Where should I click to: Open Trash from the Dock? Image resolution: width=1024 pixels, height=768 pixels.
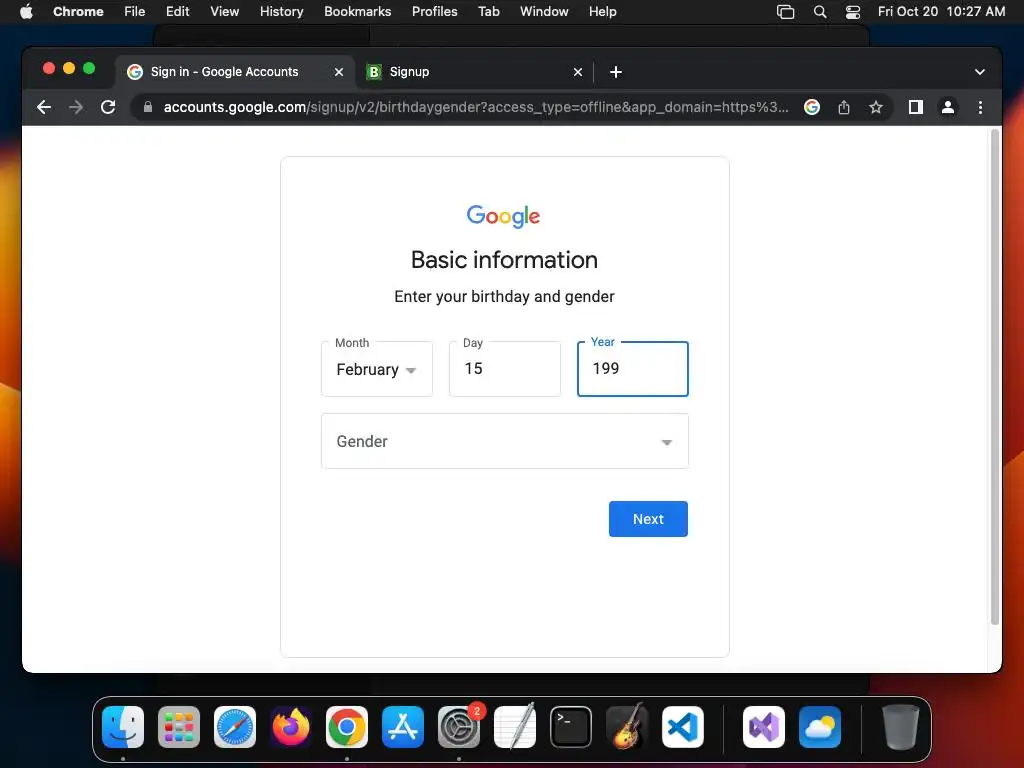[901, 727]
